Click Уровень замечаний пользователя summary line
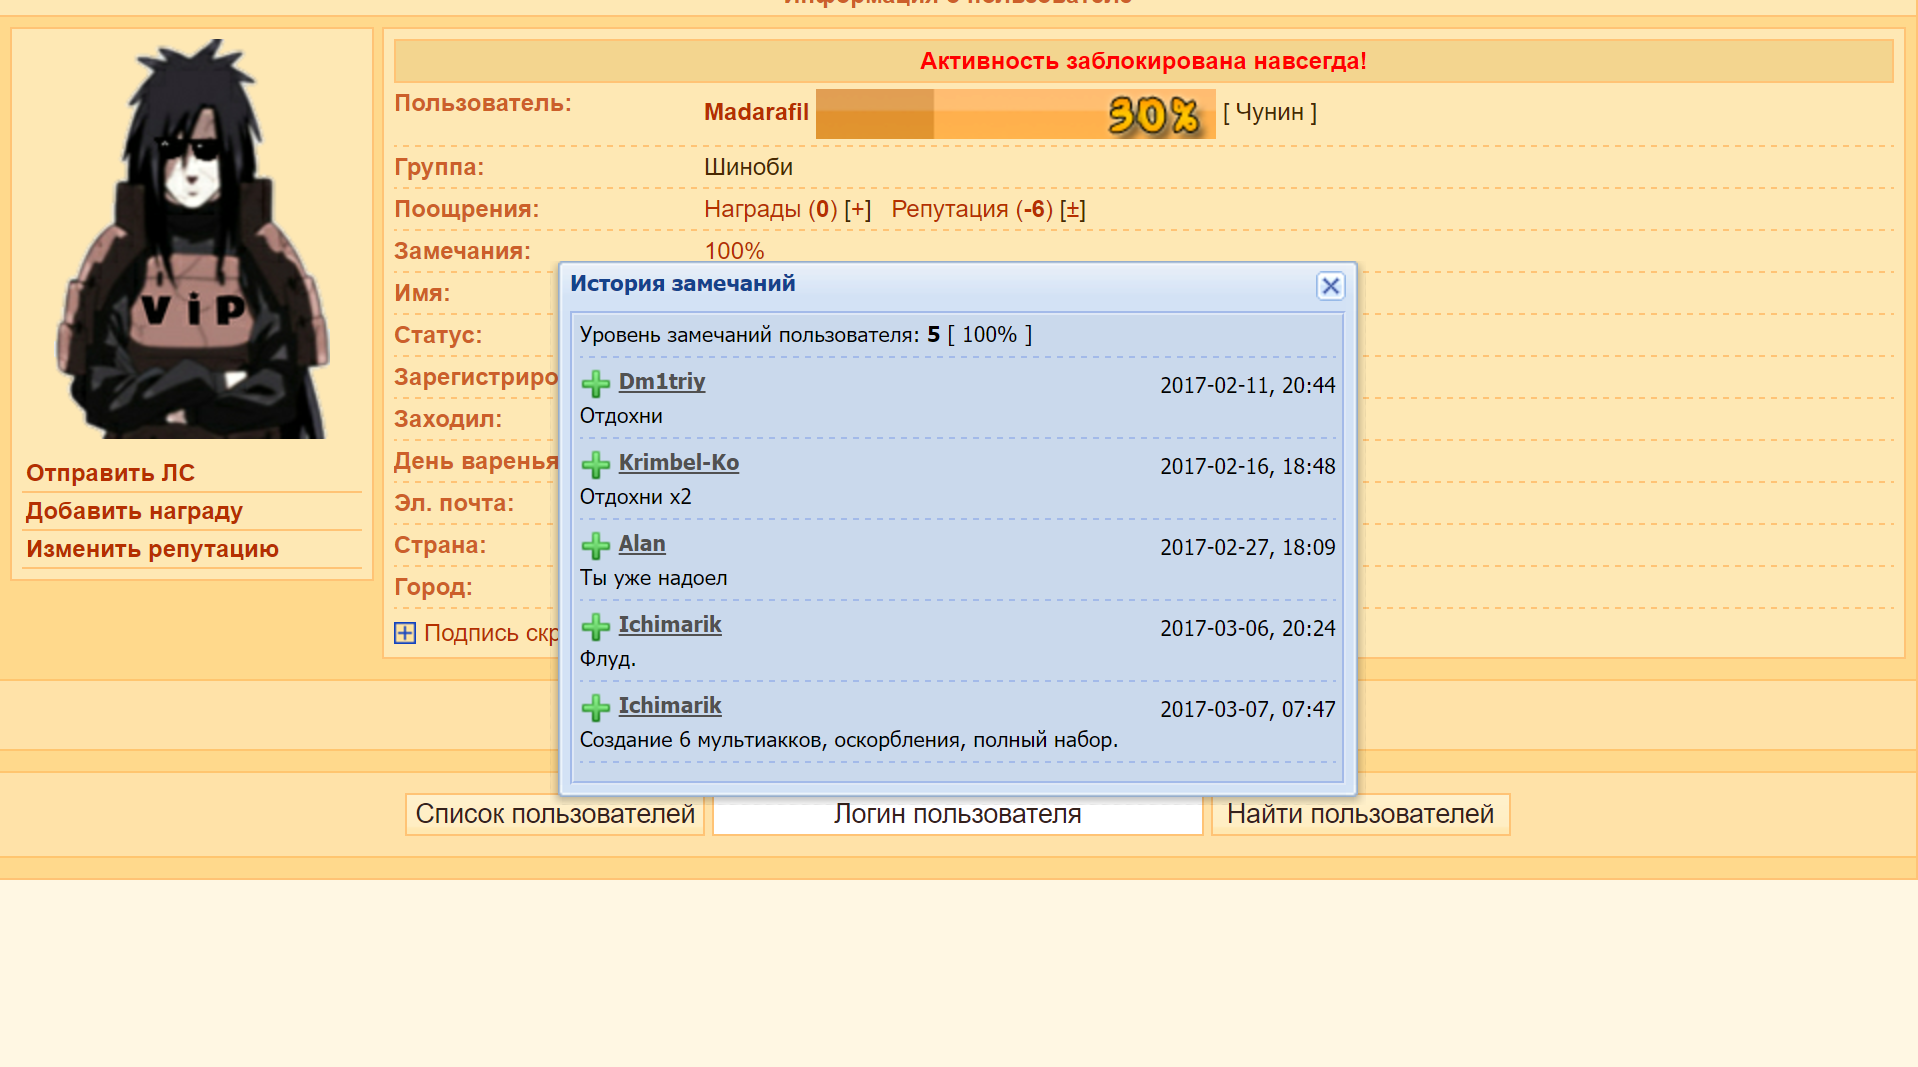The height and width of the screenshot is (1067, 1918). coord(806,335)
